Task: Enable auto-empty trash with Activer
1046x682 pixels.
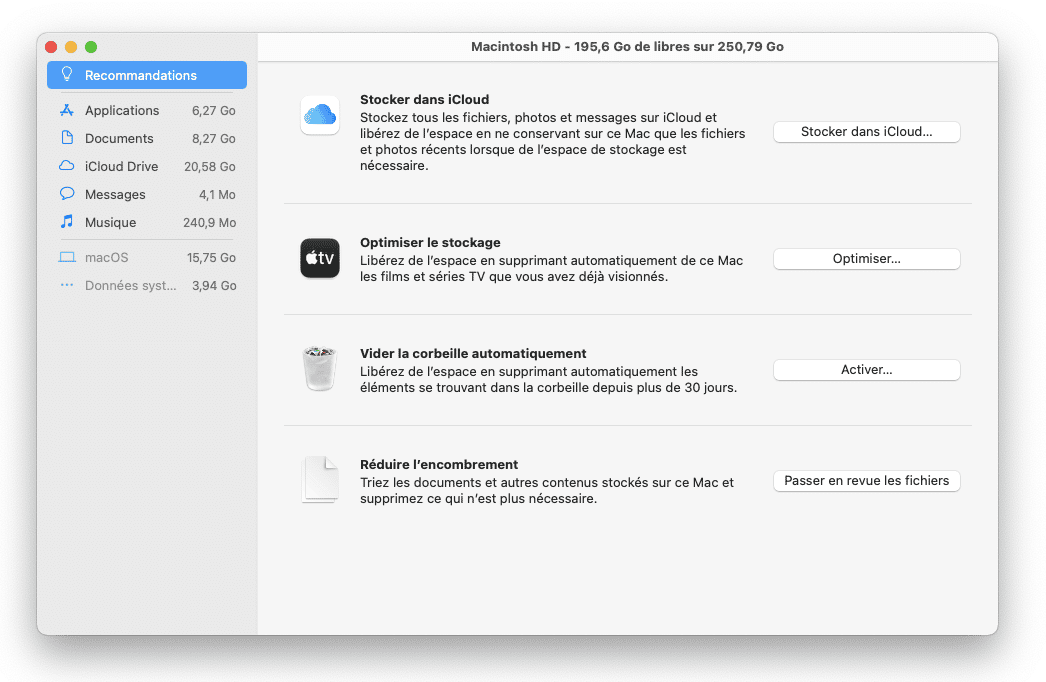Action: click(866, 370)
